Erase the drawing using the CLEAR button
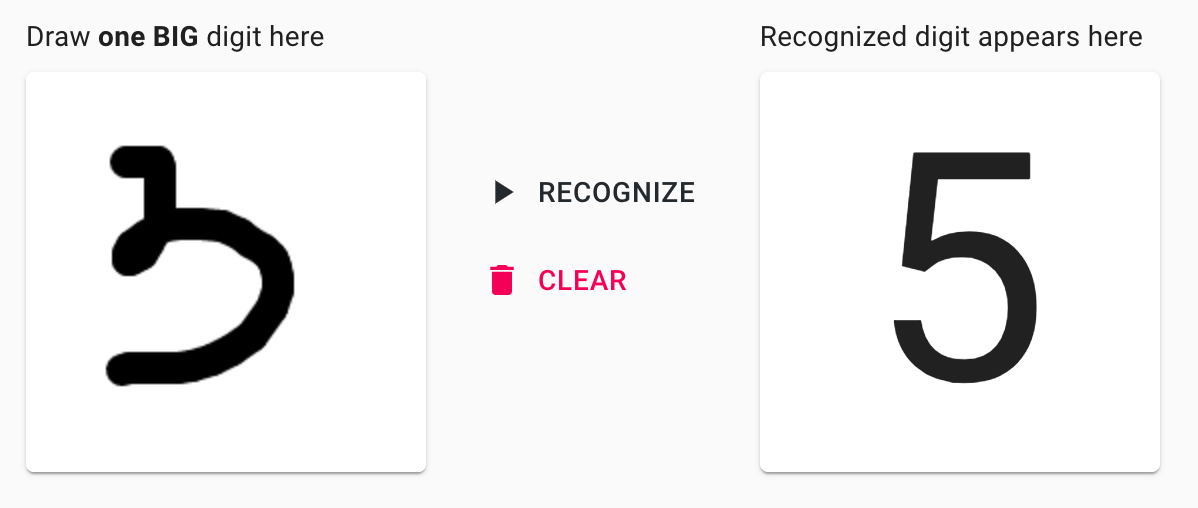 (x=559, y=280)
